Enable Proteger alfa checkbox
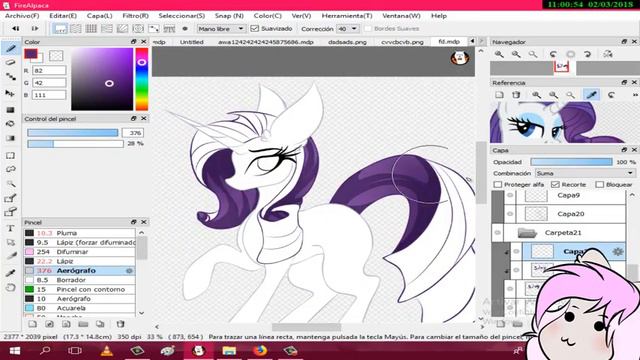 [x=498, y=184]
